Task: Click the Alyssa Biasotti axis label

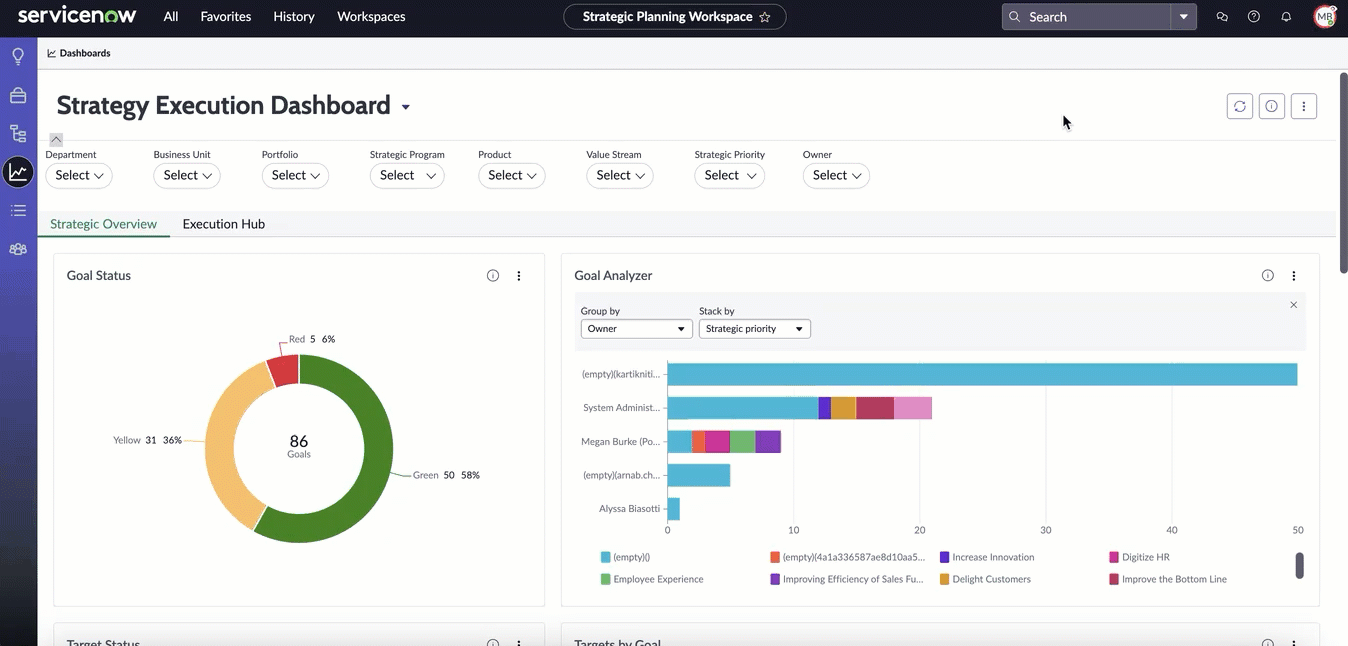Action: click(630, 509)
